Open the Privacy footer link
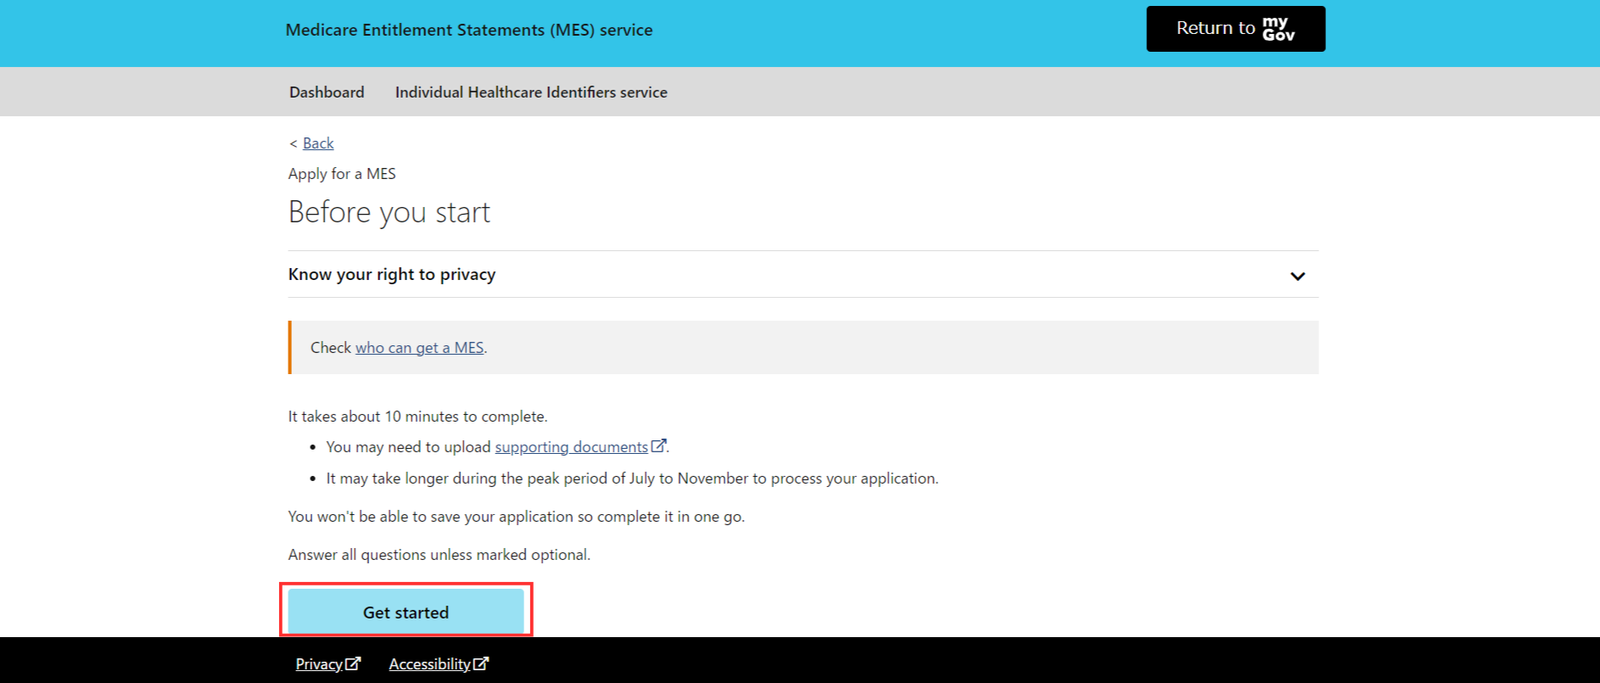This screenshot has height=683, width=1600. [319, 664]
